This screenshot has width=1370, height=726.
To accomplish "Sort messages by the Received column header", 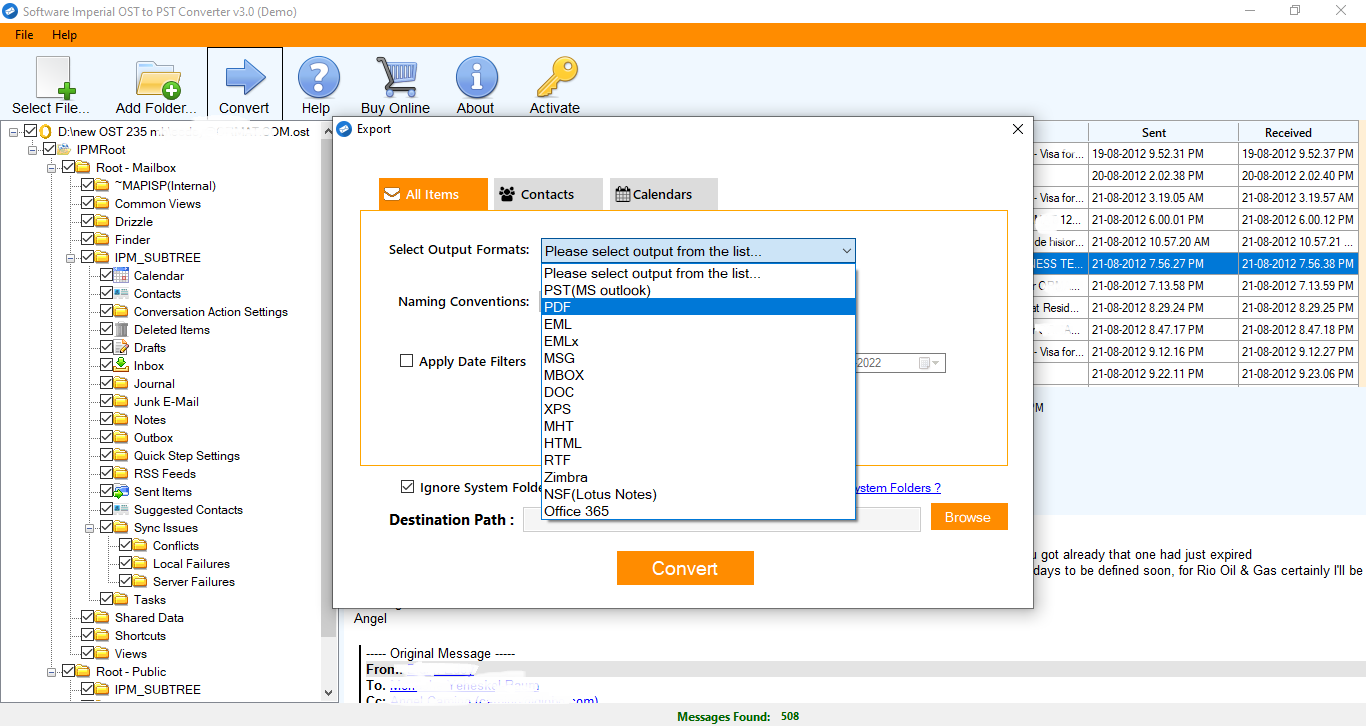I will click(1298, 132).
